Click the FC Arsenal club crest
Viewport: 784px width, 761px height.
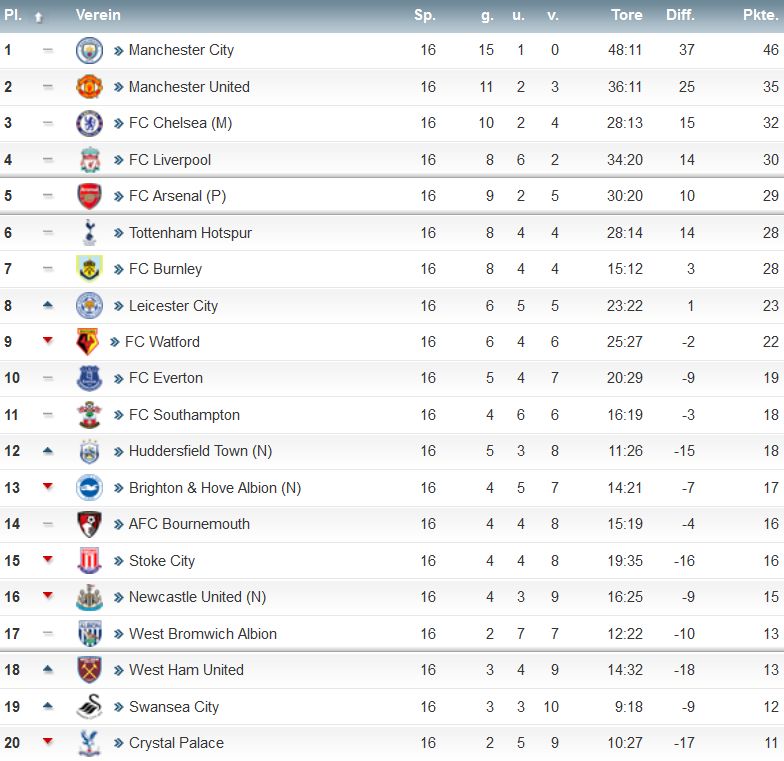[x=90, y=196]
